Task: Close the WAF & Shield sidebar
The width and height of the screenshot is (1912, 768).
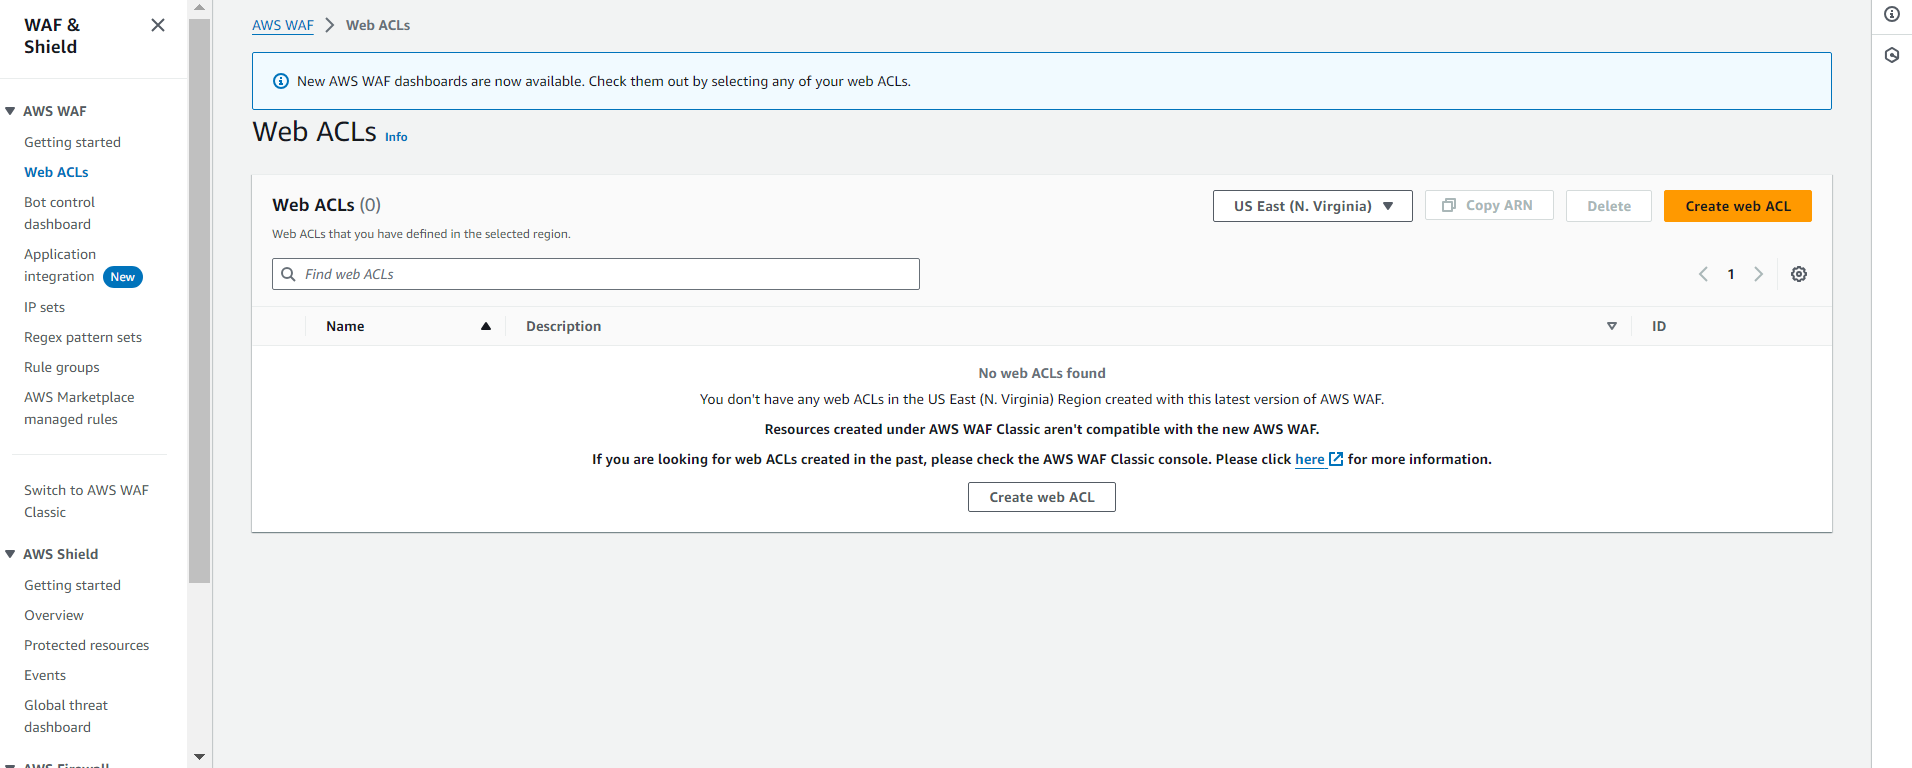Action: pyautogui.click(x=158, y=25)
